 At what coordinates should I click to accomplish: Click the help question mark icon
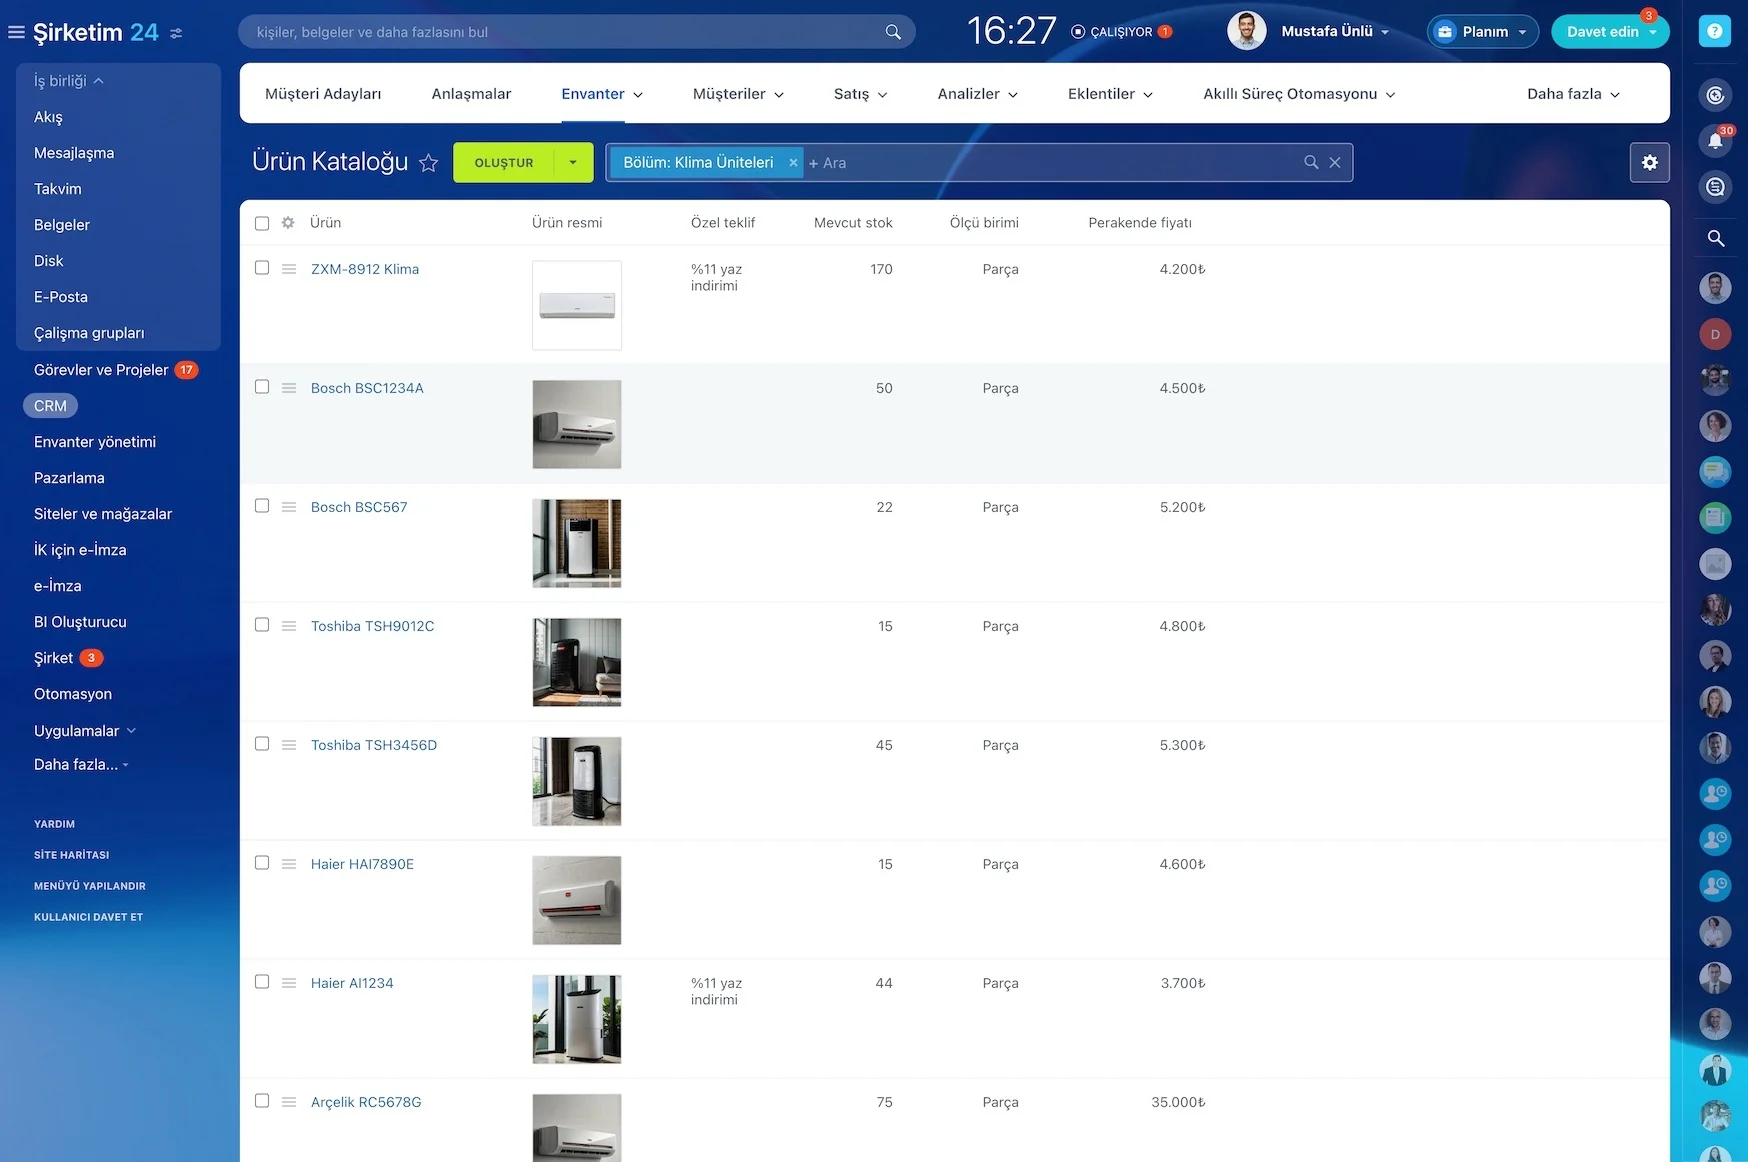click(x=1714, y=32)
